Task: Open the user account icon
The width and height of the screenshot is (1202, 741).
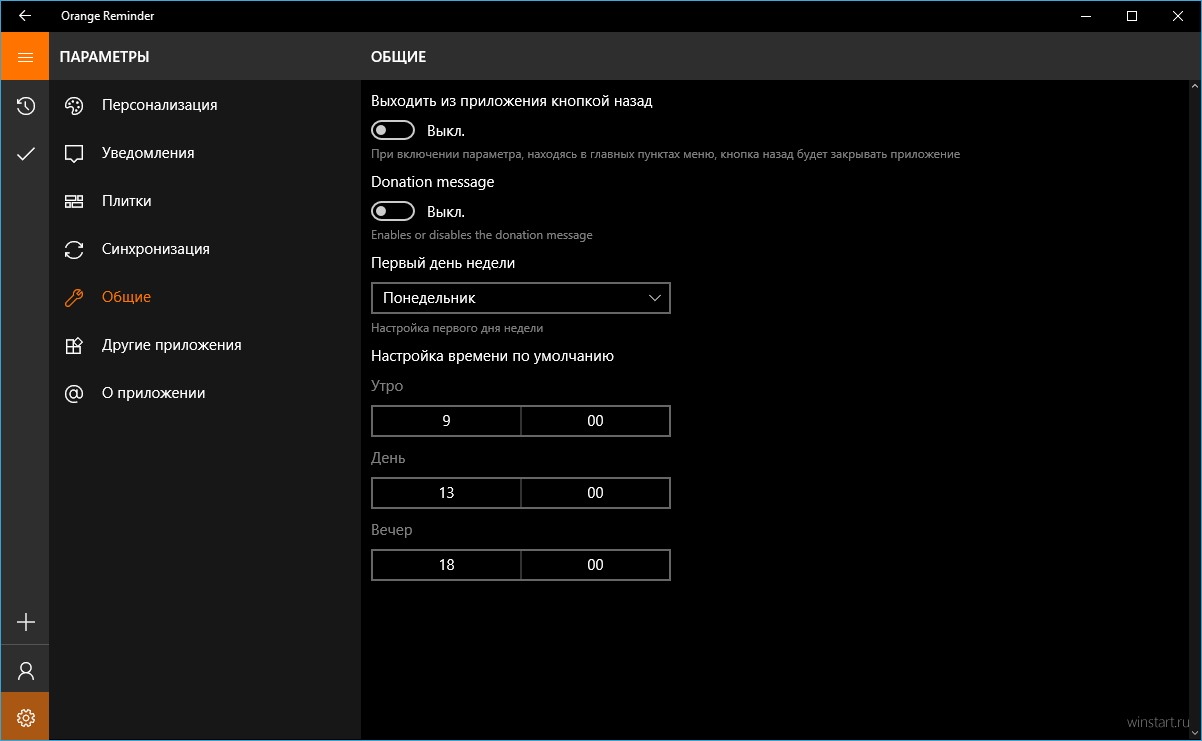Action: pyautogui.click(x=26, y=670)
